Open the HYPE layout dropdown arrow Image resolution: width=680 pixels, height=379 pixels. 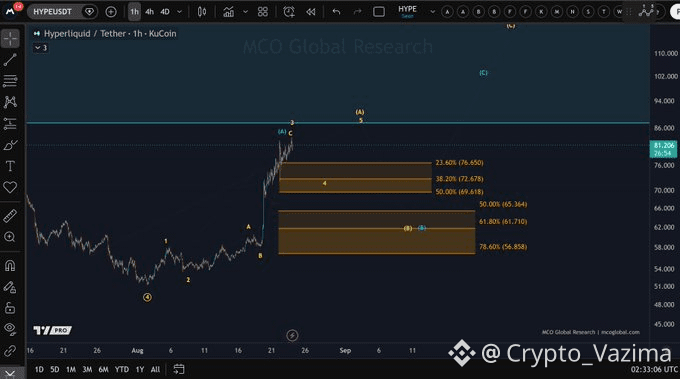click(x=432, y=12)
